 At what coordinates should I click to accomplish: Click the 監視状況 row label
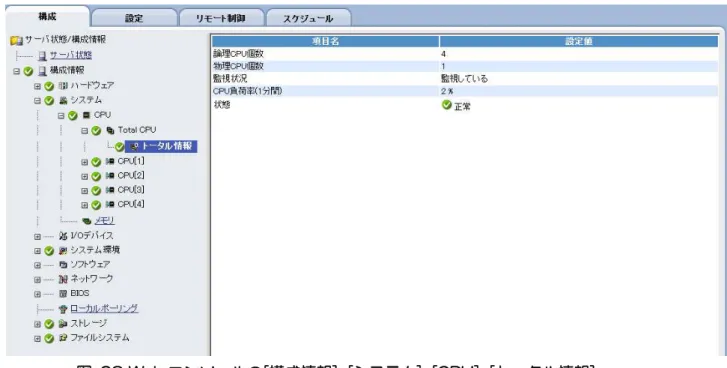pyautogui.click(x=230, y=79)
